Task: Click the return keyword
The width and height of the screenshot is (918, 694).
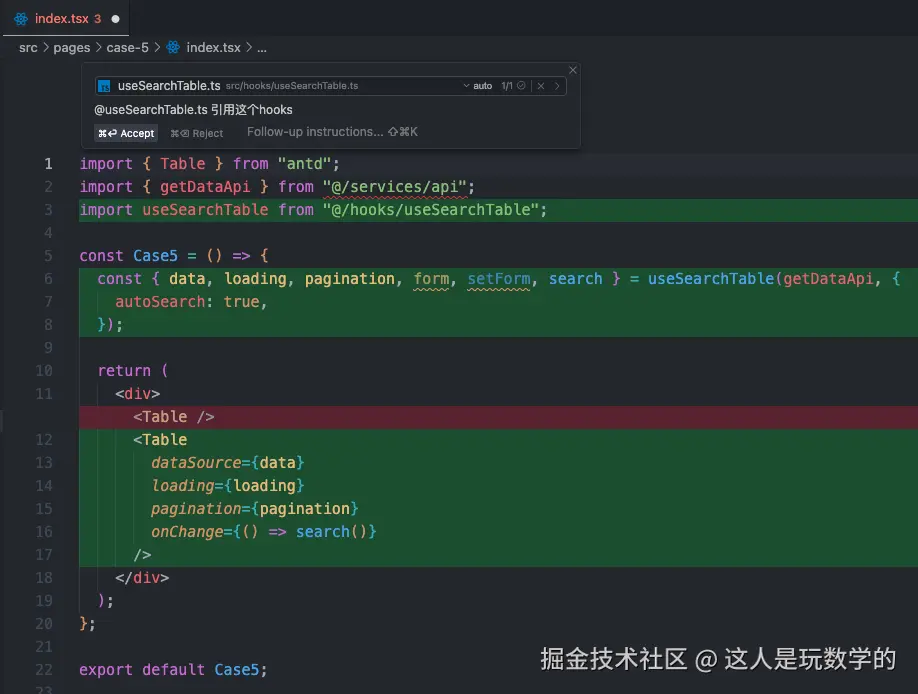Action: (124, 371)
